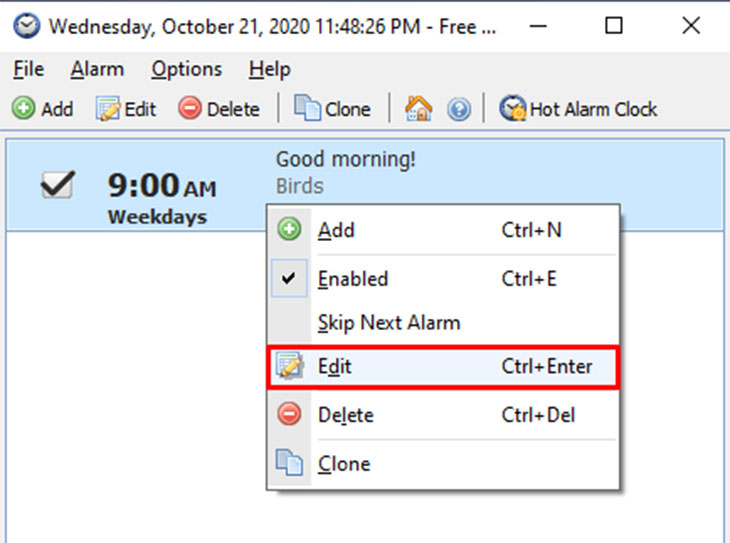Select the Good morning! alarm entry
730x543 pixels.
(345, 160)
